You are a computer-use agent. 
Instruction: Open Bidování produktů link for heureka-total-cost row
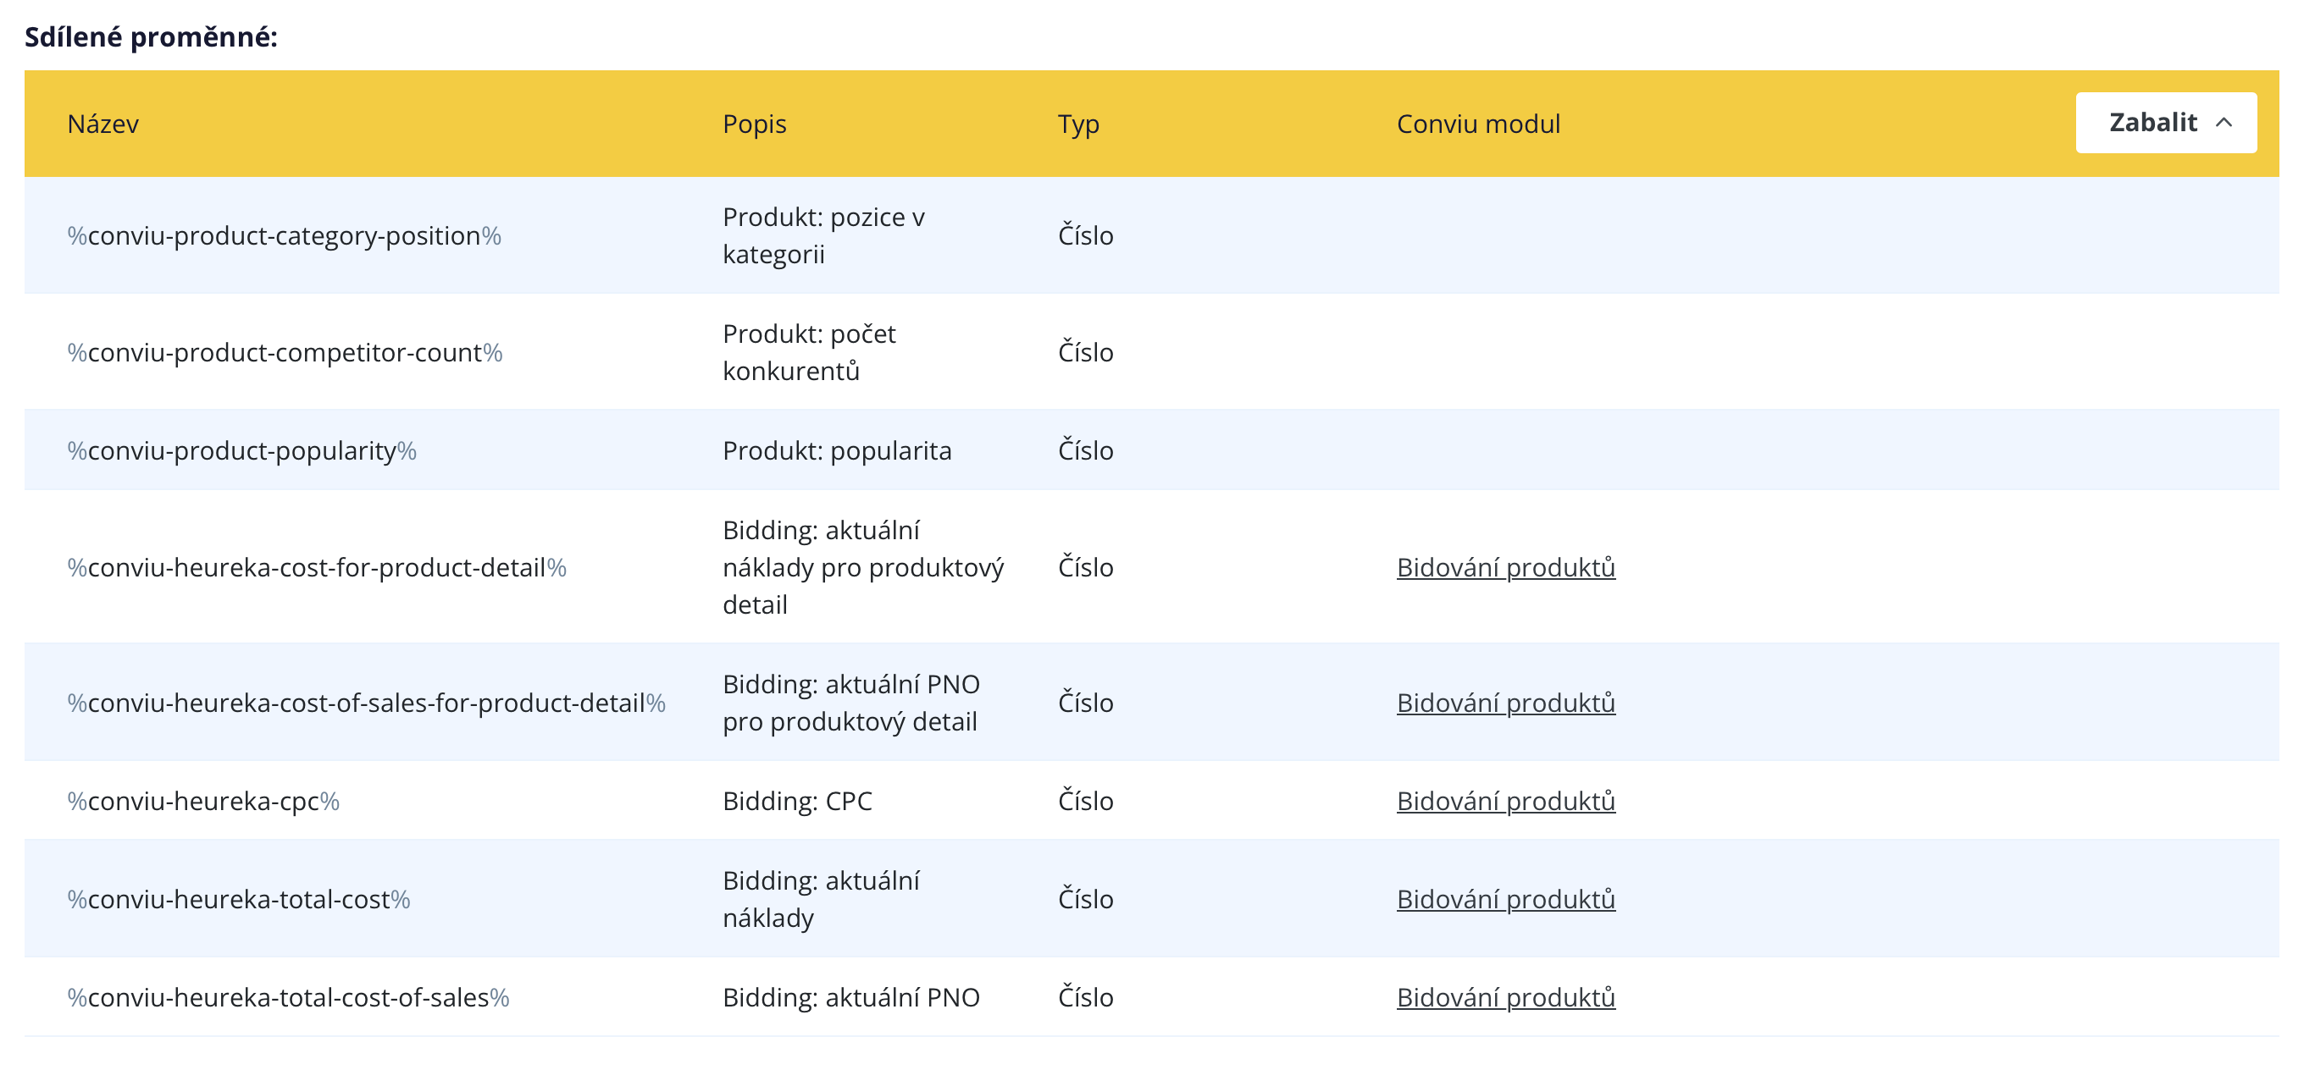[1505, 899]
